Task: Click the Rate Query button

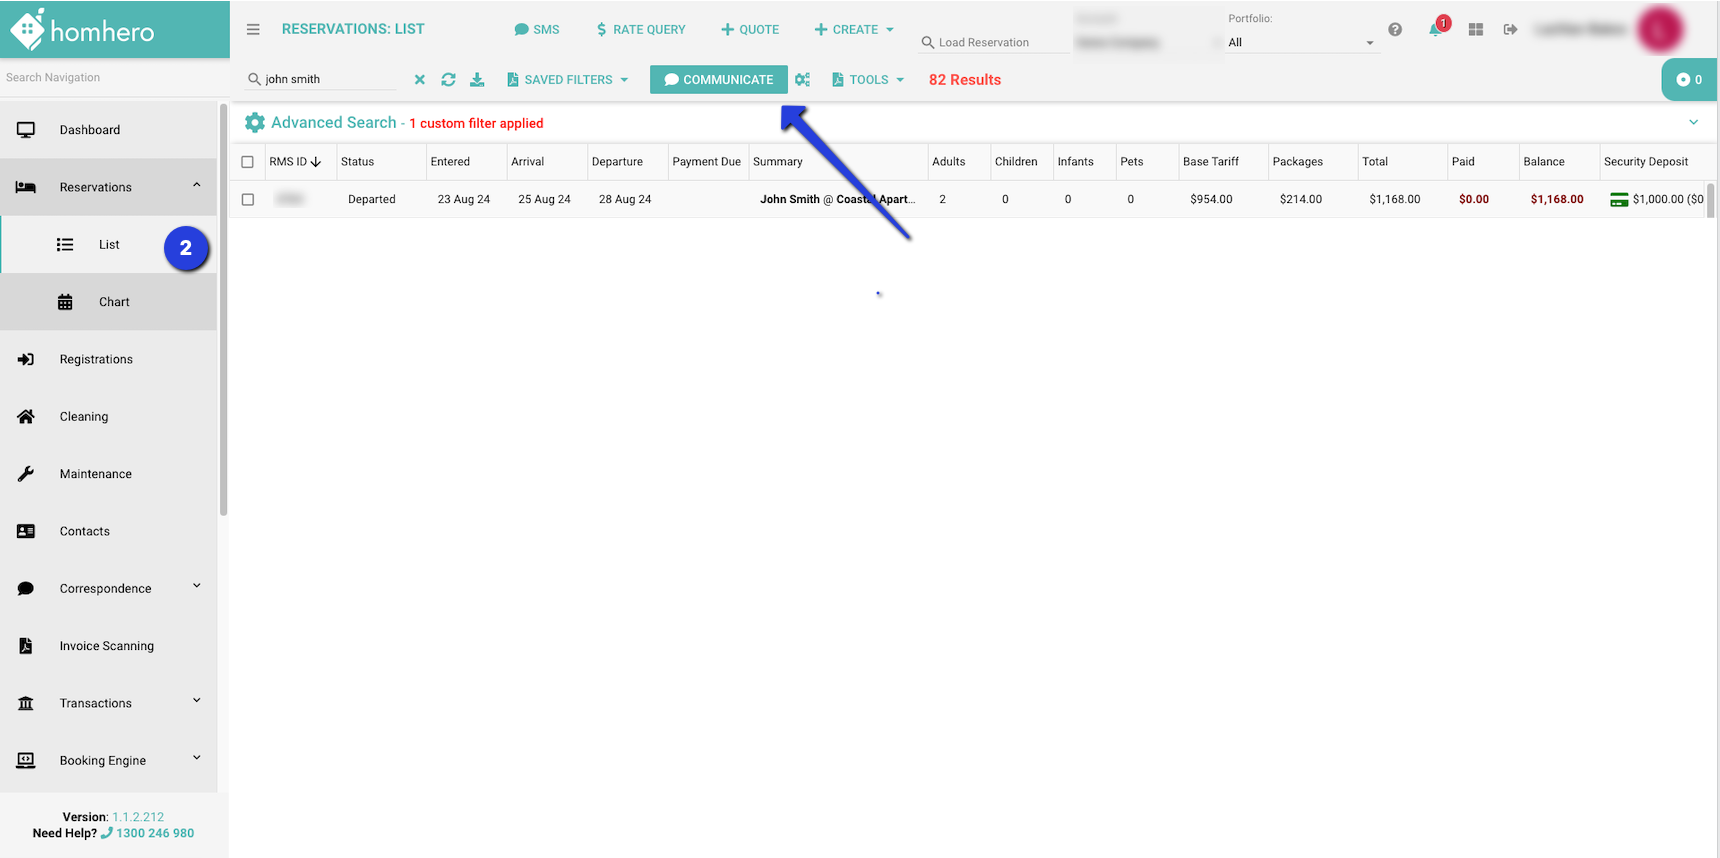Action: click(641, 30)
